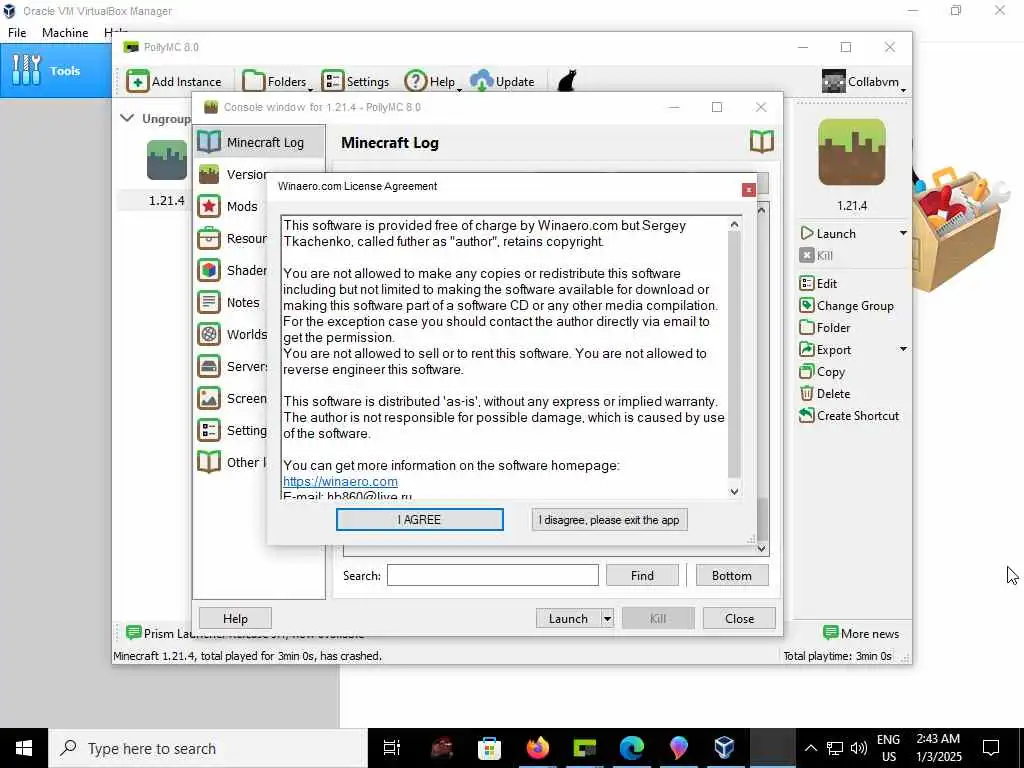Open the Mods page star icon
The image size is (1024, 768).
(x=209, y=206)
